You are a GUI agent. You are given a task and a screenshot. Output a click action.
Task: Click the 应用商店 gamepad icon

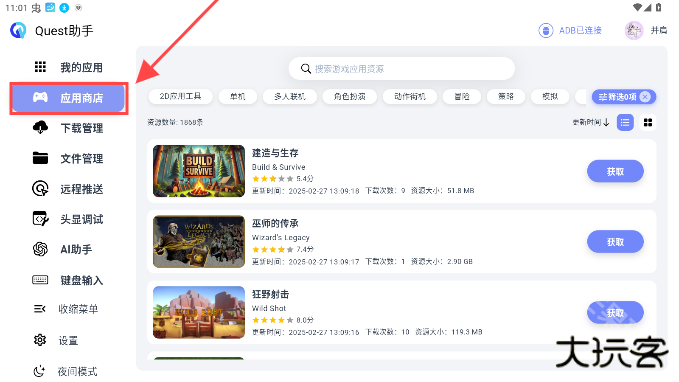(40, 97)
